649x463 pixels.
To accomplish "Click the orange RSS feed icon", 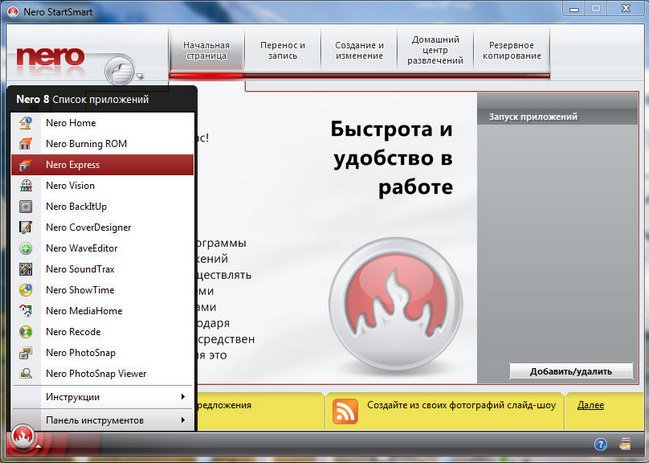I will 345,411.
